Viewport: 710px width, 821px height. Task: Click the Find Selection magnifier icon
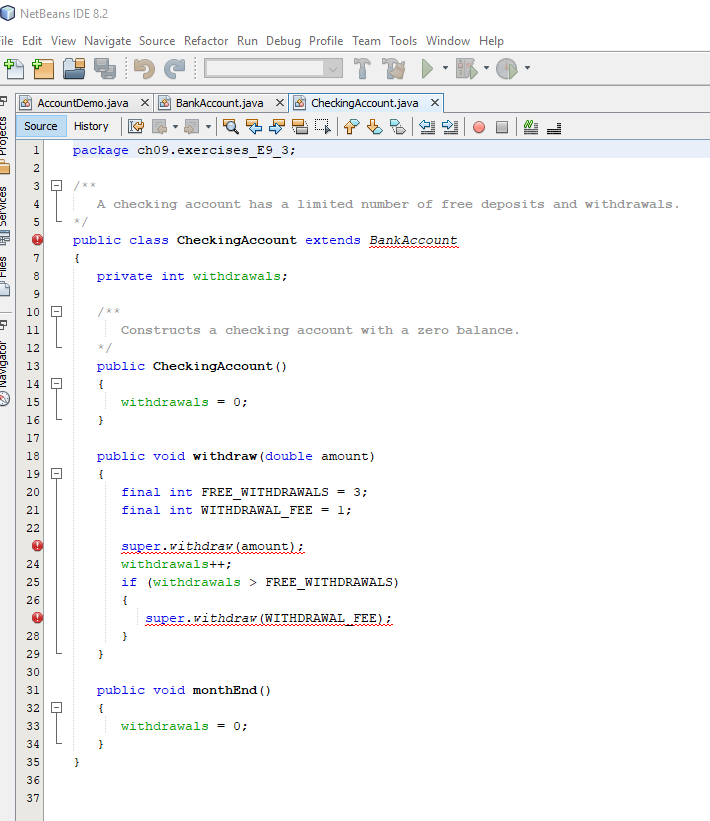click(230, 127)
